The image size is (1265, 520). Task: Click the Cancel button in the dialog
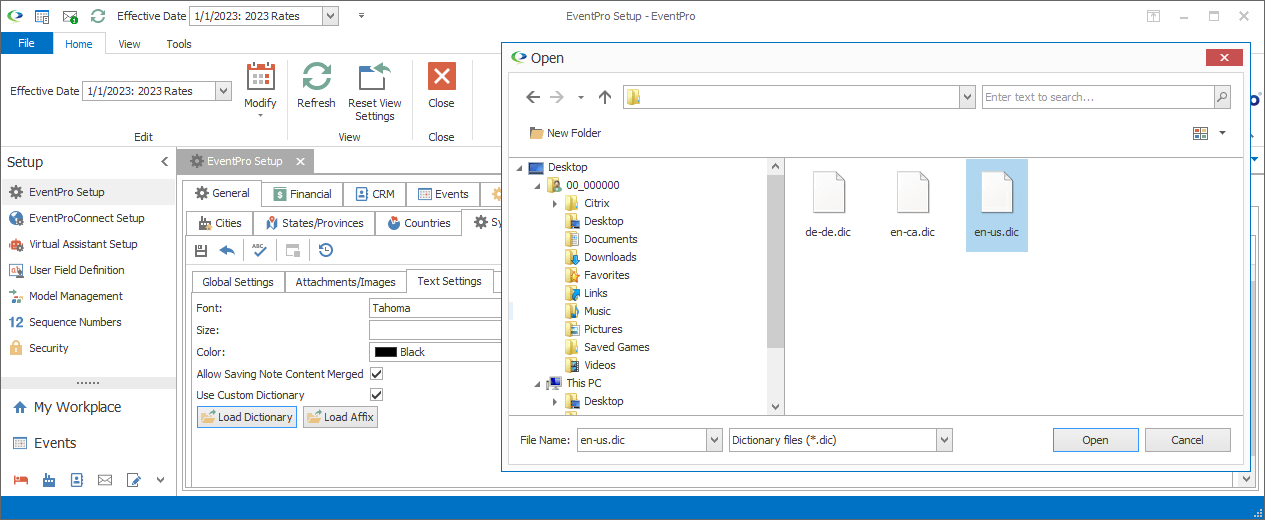[1187, 440]
